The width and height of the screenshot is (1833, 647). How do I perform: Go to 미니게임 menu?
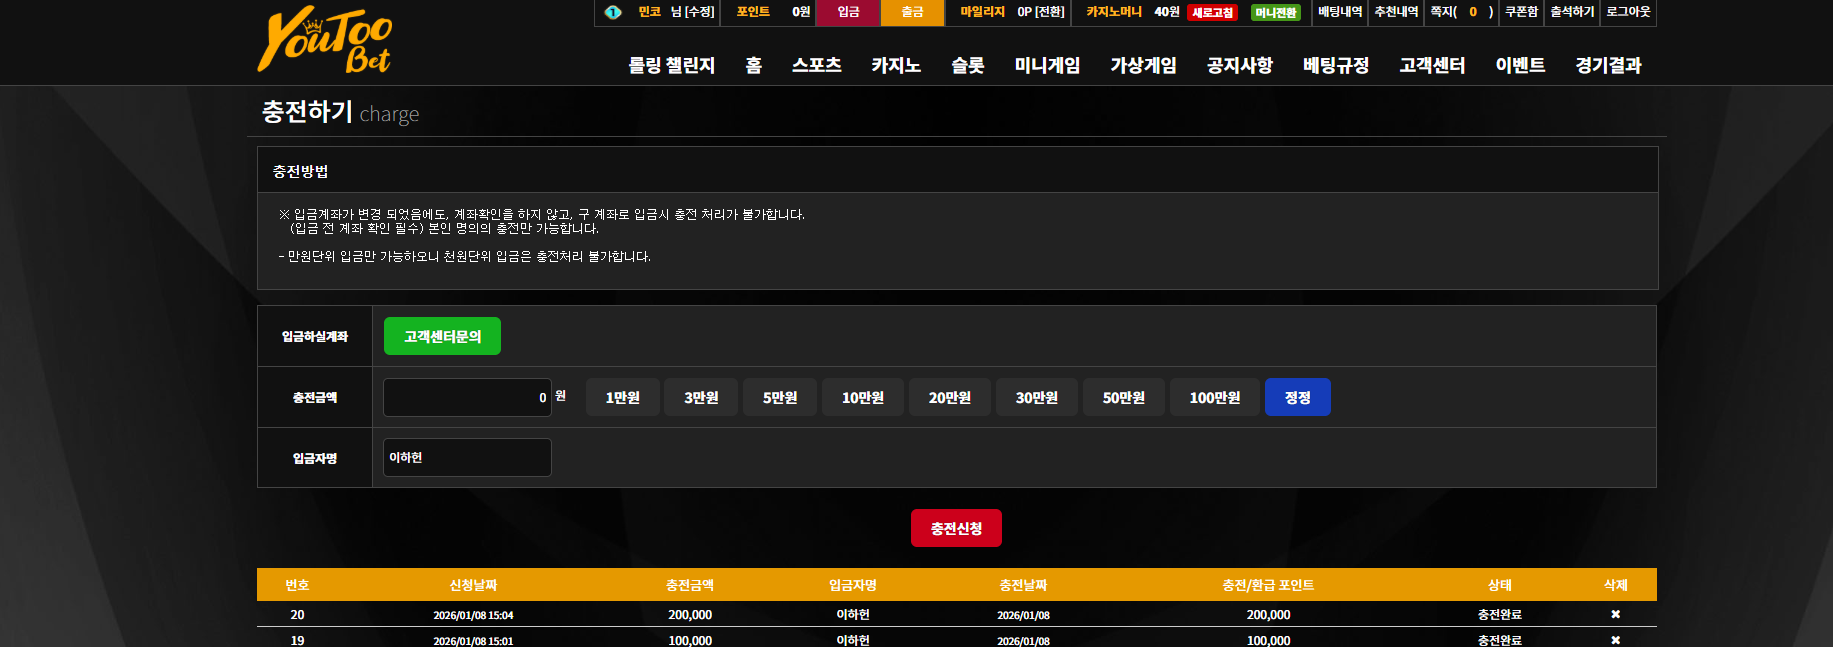click(1047, 65)
